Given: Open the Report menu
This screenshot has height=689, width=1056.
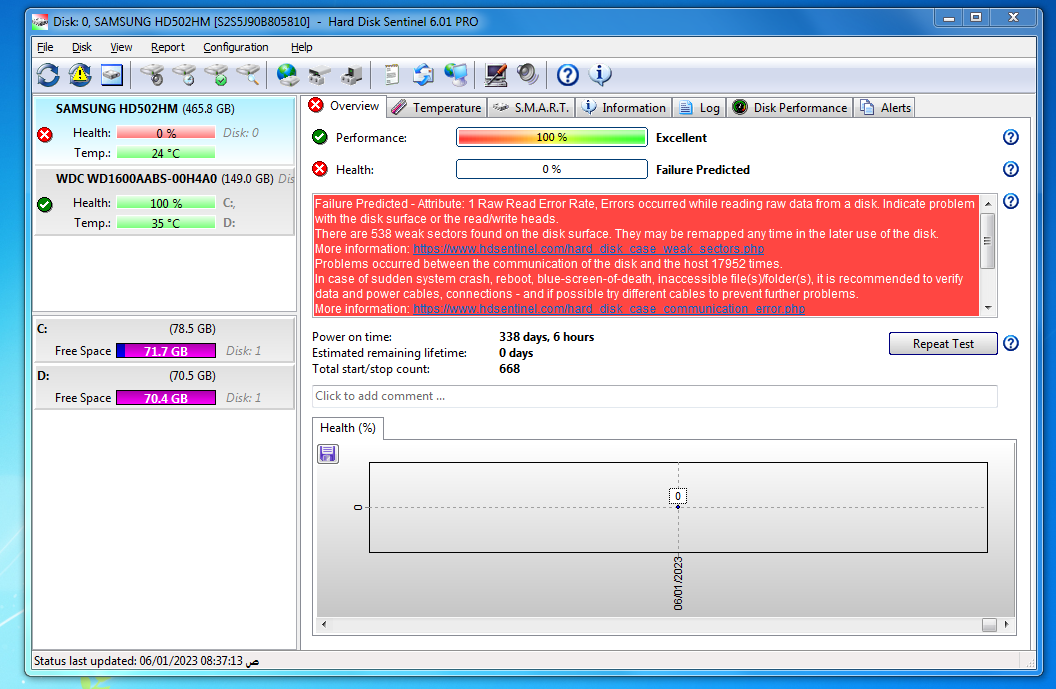Looking at the screenshot, I should click(x=168, y=47).
